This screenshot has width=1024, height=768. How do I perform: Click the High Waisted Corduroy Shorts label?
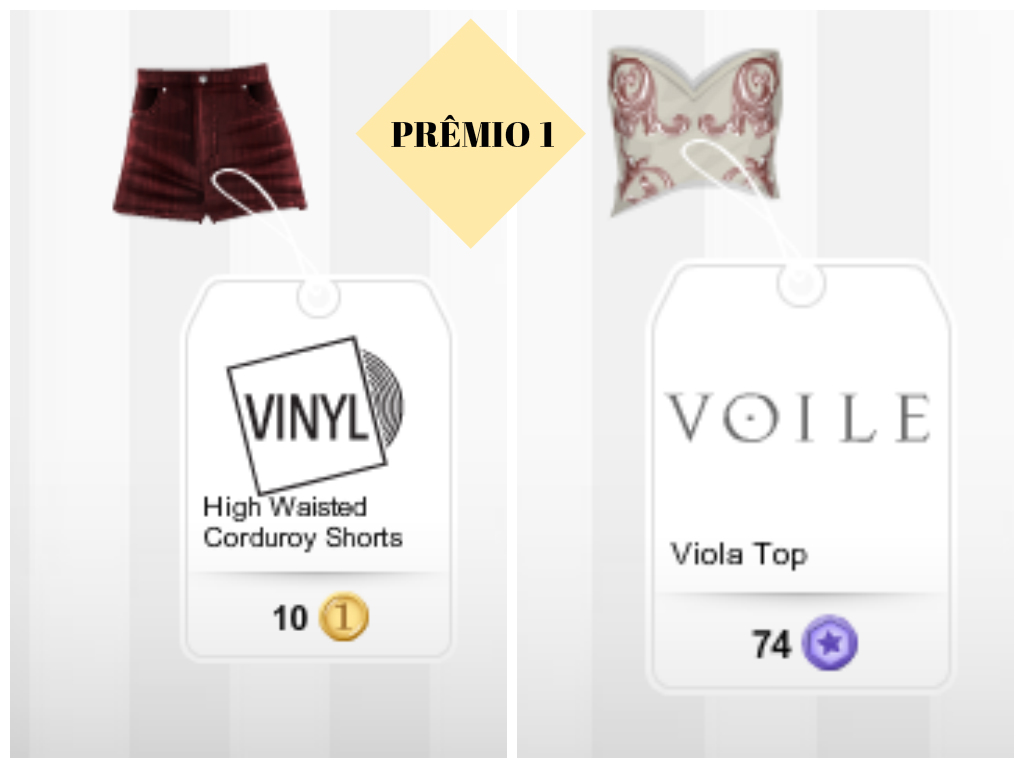click(302, 522)
